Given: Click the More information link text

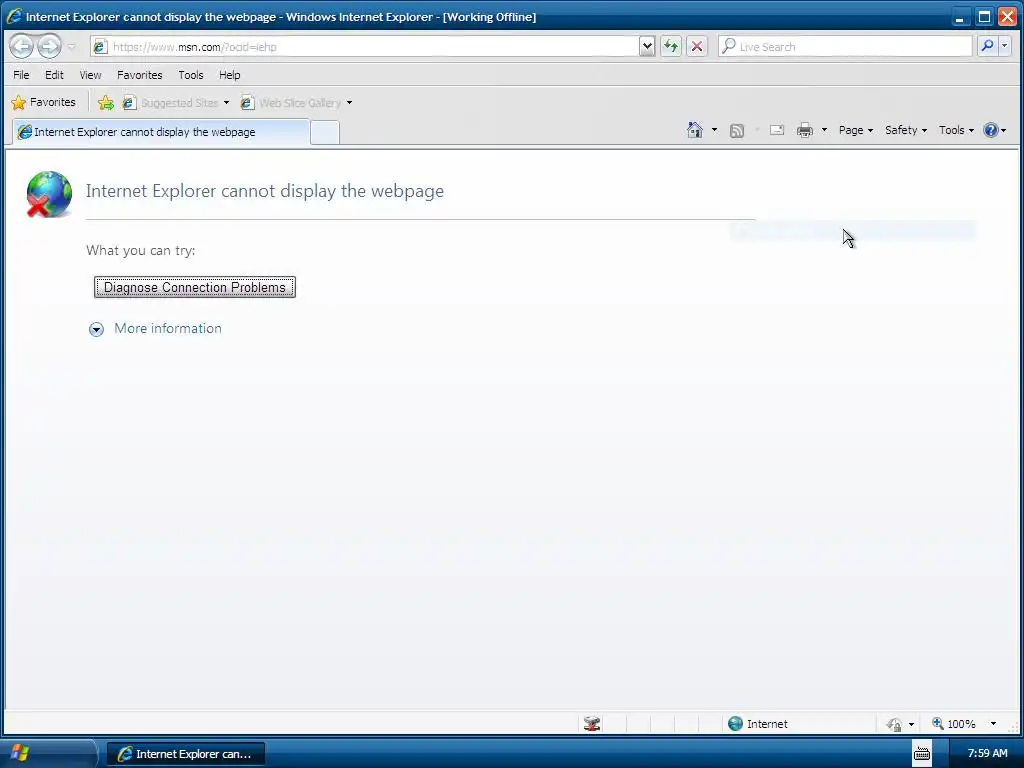Looking at the screenshot, I should 168,328.
